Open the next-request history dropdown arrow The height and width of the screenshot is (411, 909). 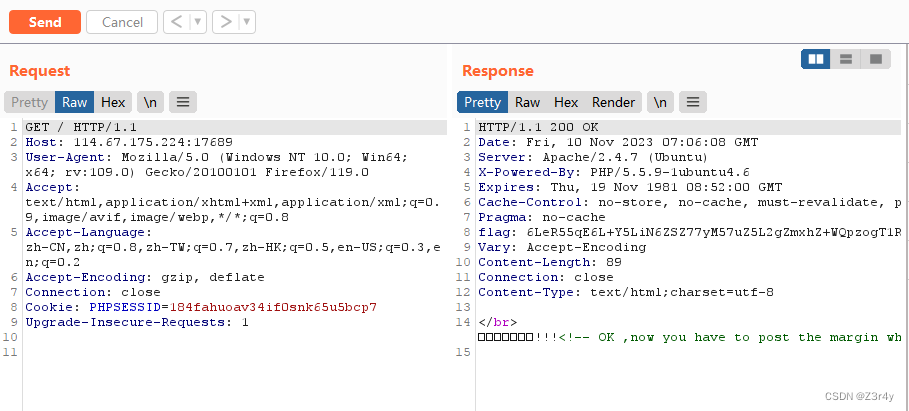point(248,22)
